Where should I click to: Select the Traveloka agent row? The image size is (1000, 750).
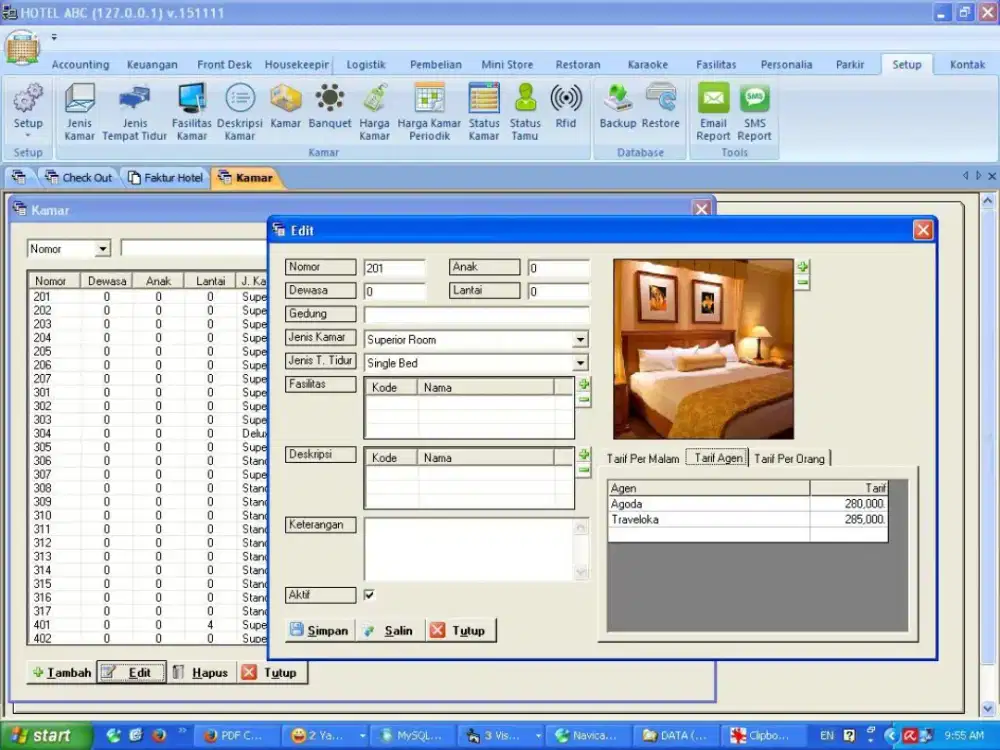pyautogui.click(x=747, y=519)
